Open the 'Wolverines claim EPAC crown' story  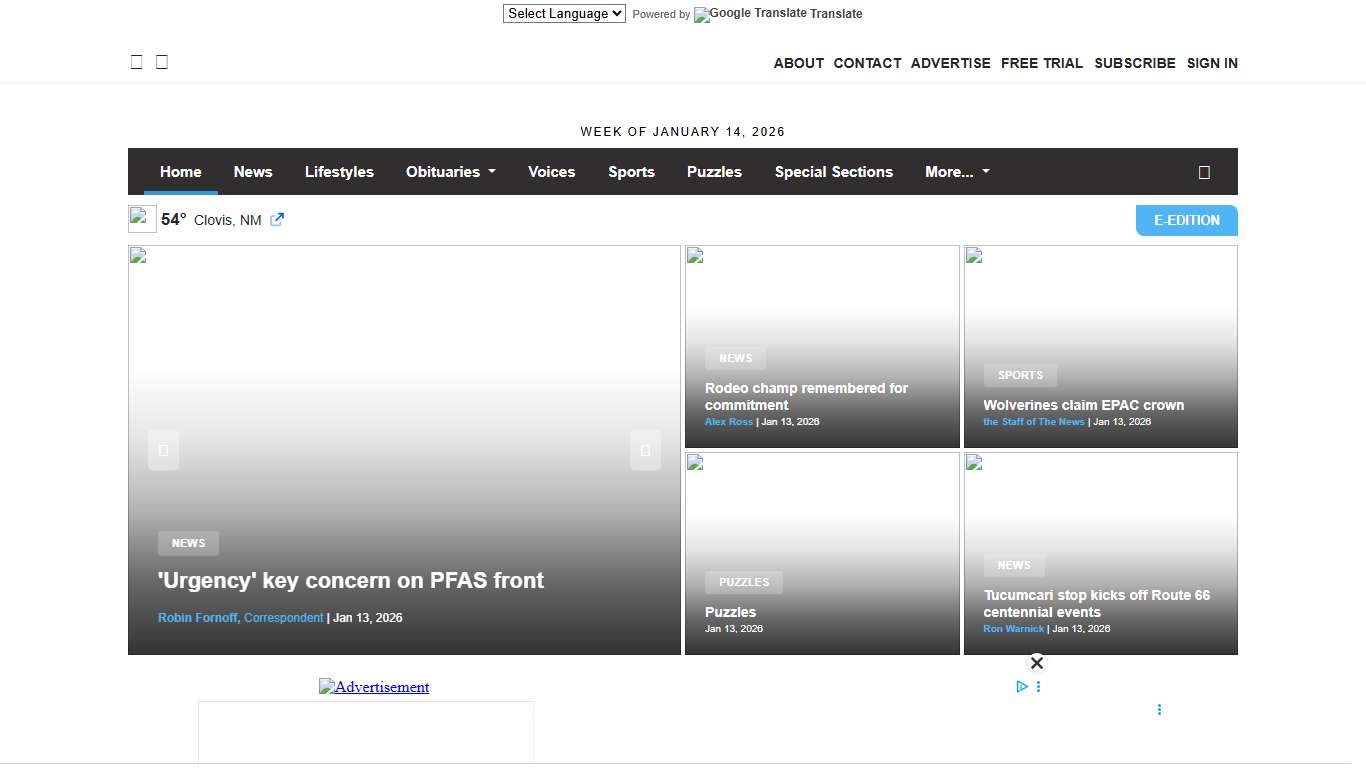[1083, 405]
